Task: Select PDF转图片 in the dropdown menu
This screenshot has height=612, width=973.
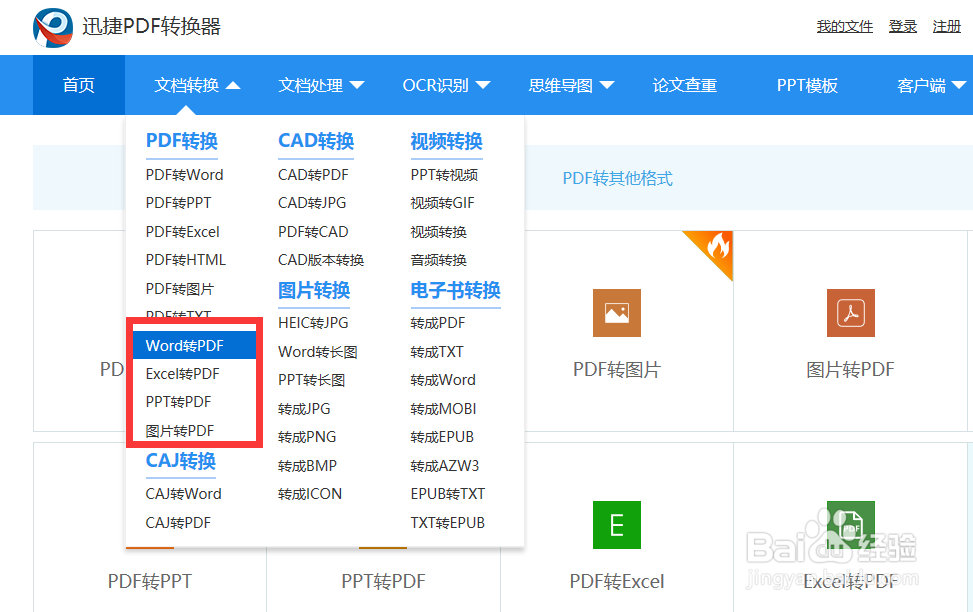Action: pos(179,289)
